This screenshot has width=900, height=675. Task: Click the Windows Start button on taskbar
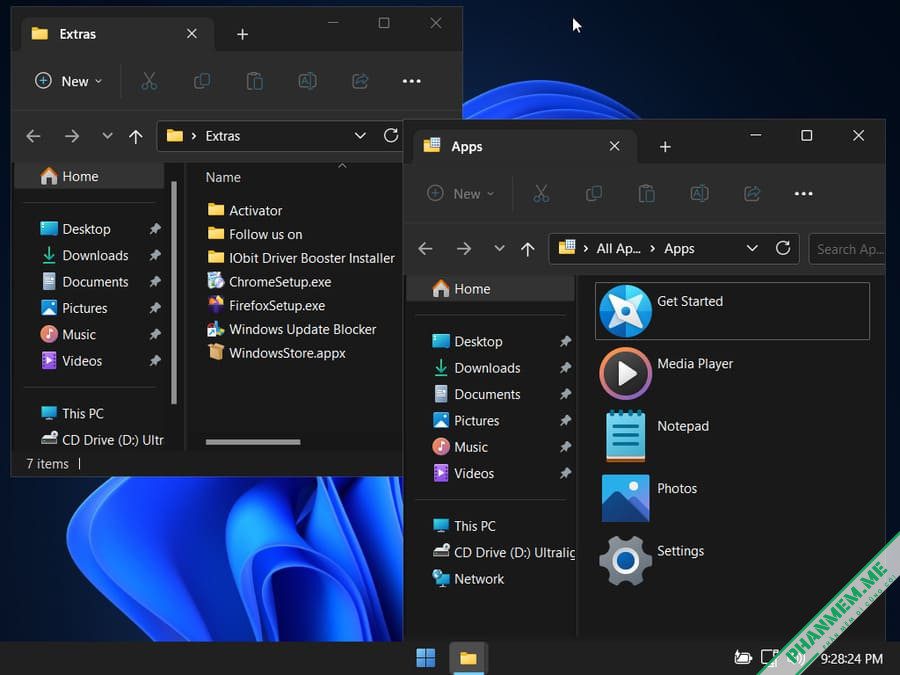point(425,658)
